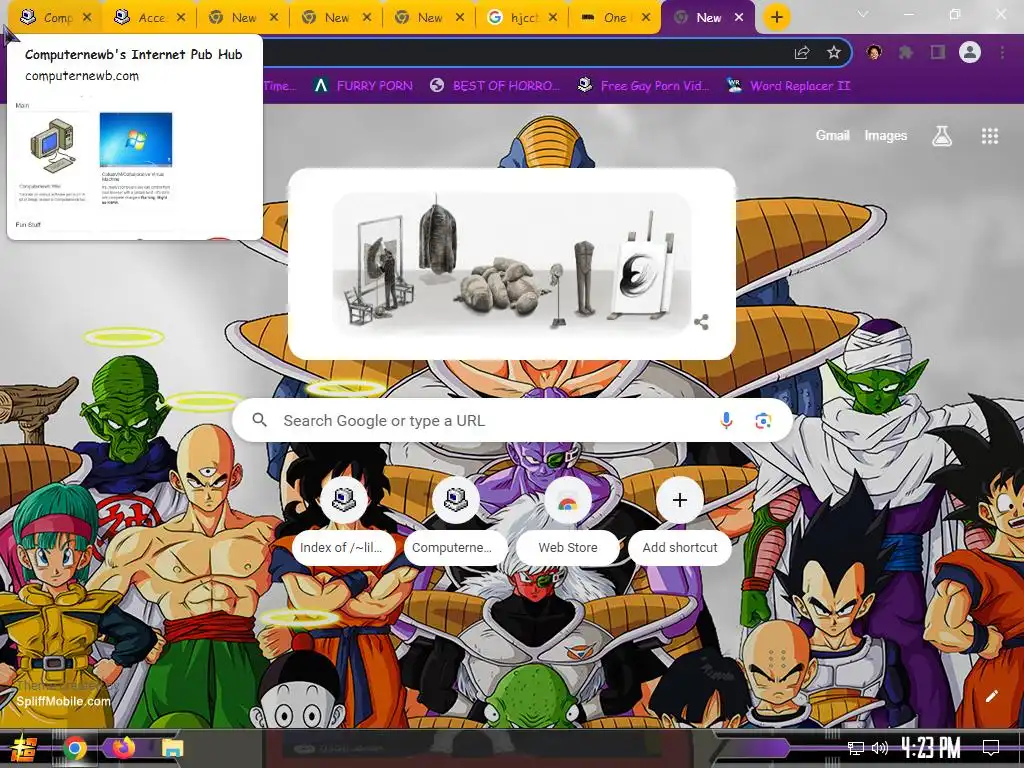Click the SpliffMobile.com theme credit

(63, 701)
